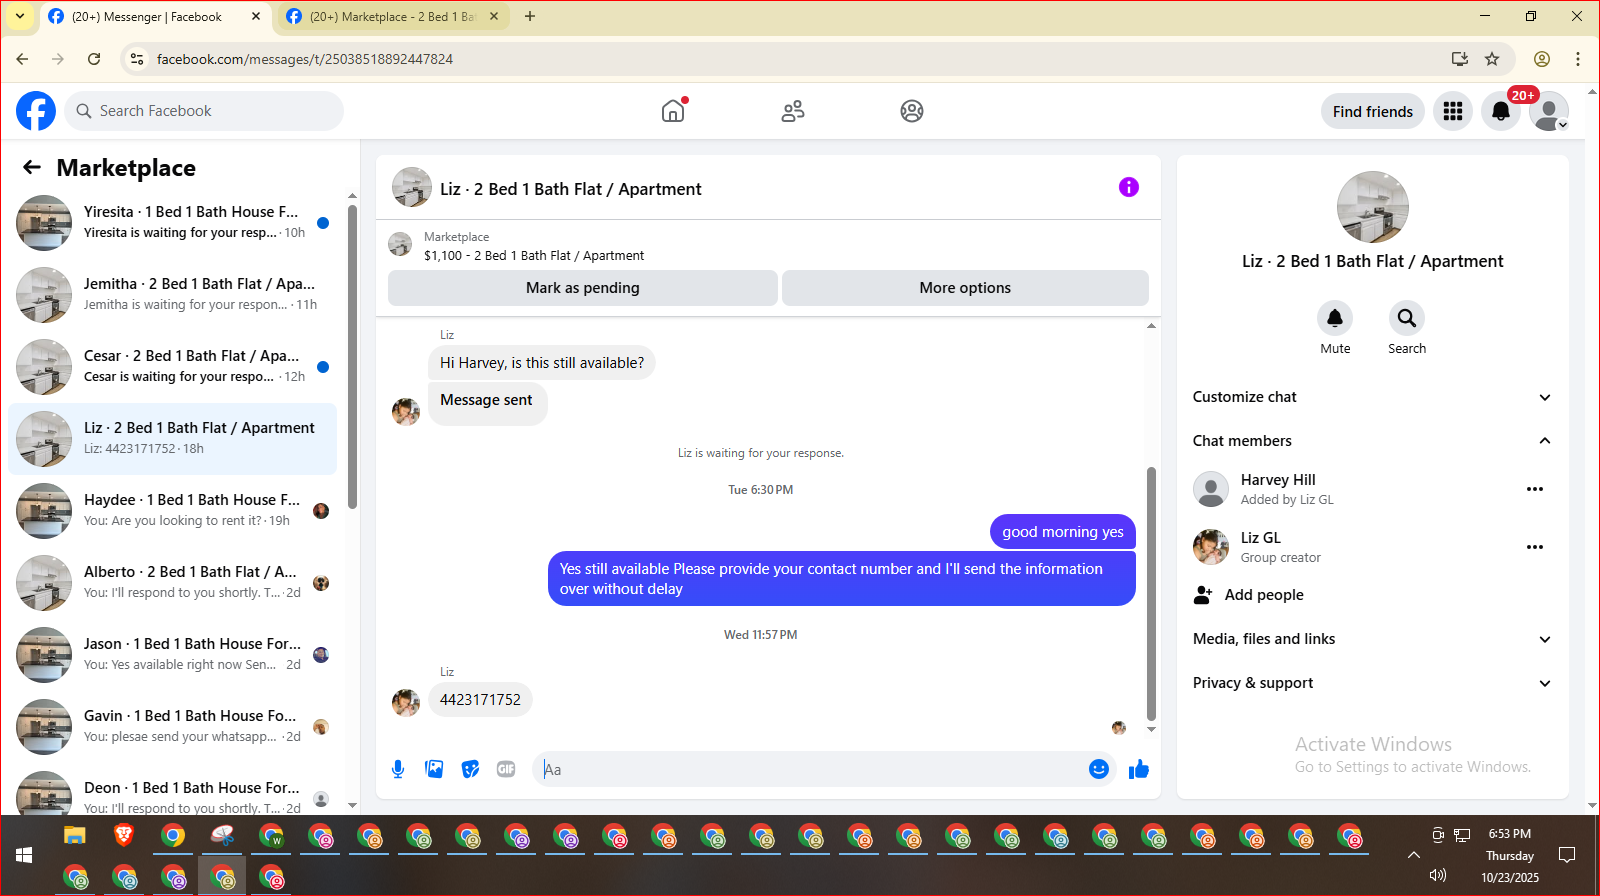The height and width of the screenshot is (896, 1600).
Task: Open a new browser tab
Action: tap(530, 16)
